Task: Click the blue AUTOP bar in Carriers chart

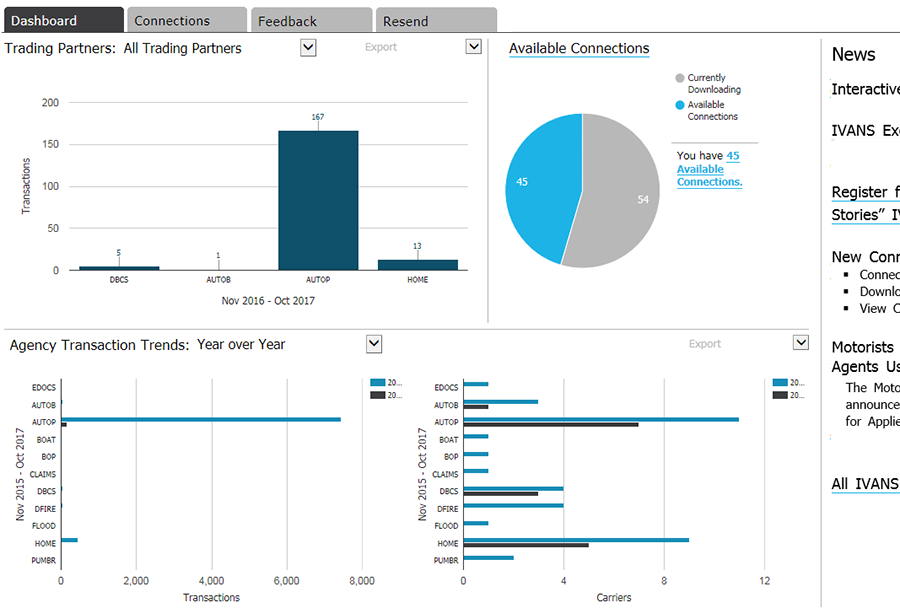Action: (x=600, y=419)
